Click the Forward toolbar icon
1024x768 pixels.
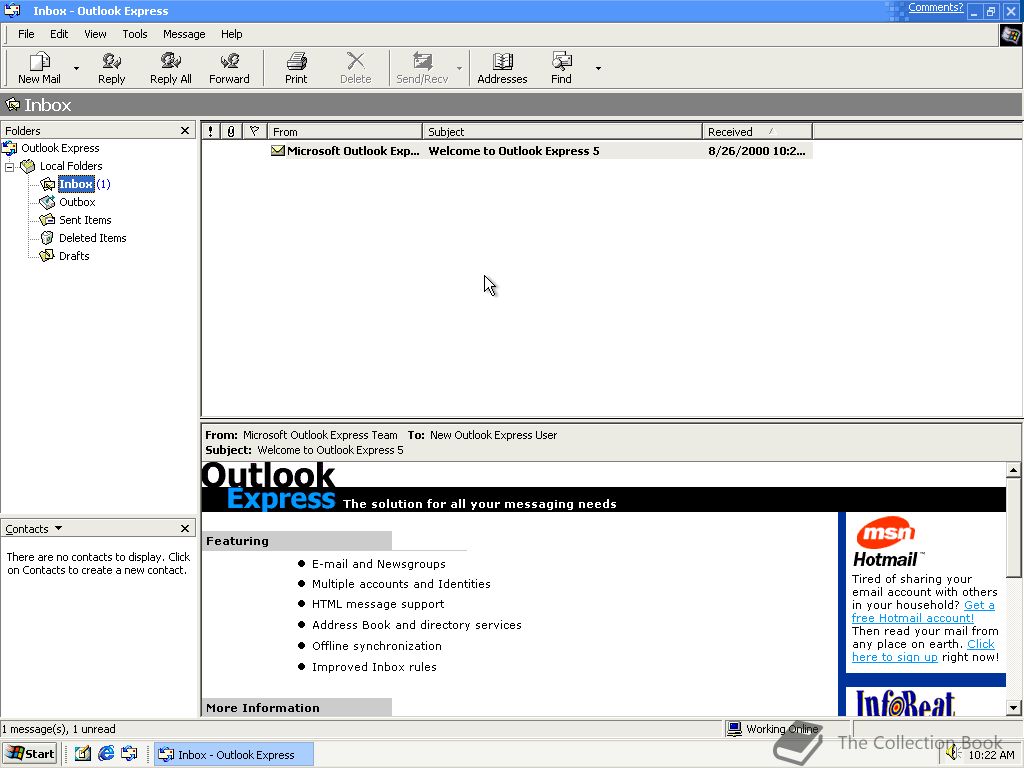[229, 68]
